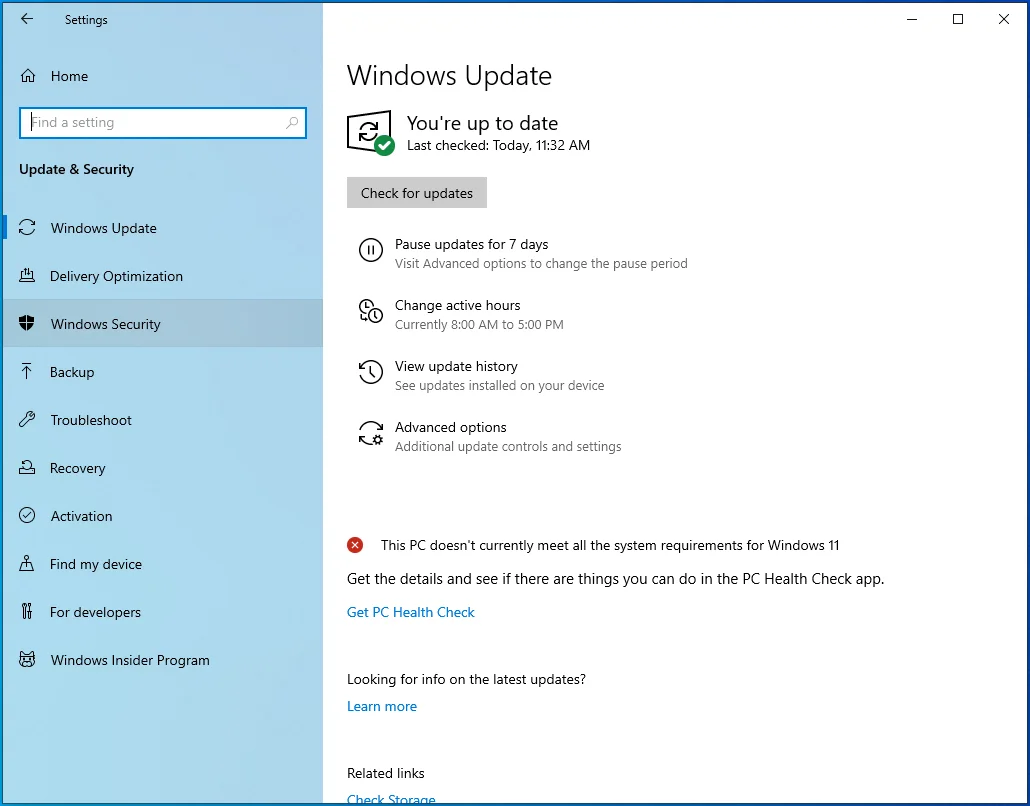Click the history clock icon beside View update history

(x=370, y=372)
